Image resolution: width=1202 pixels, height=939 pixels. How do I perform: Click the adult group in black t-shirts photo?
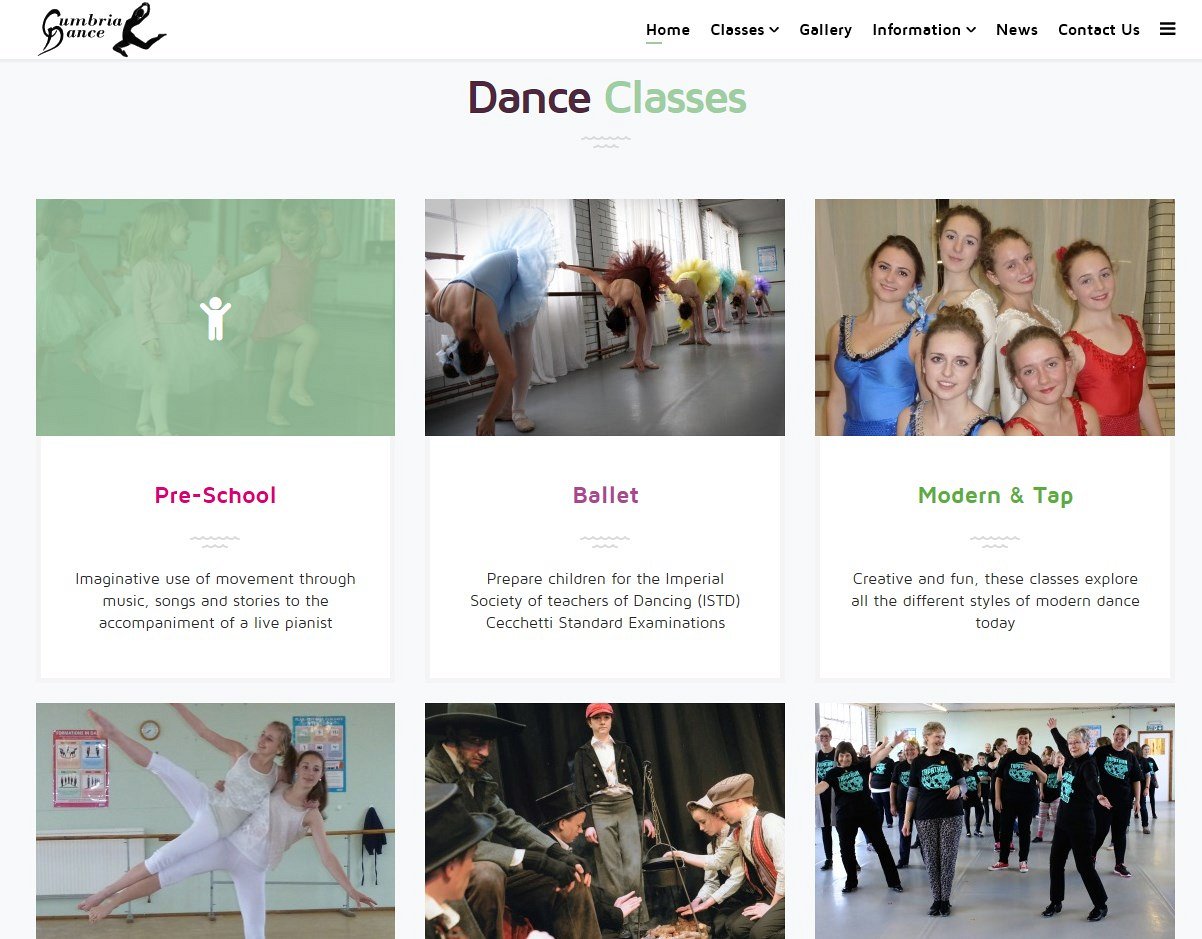coord(995,821)
